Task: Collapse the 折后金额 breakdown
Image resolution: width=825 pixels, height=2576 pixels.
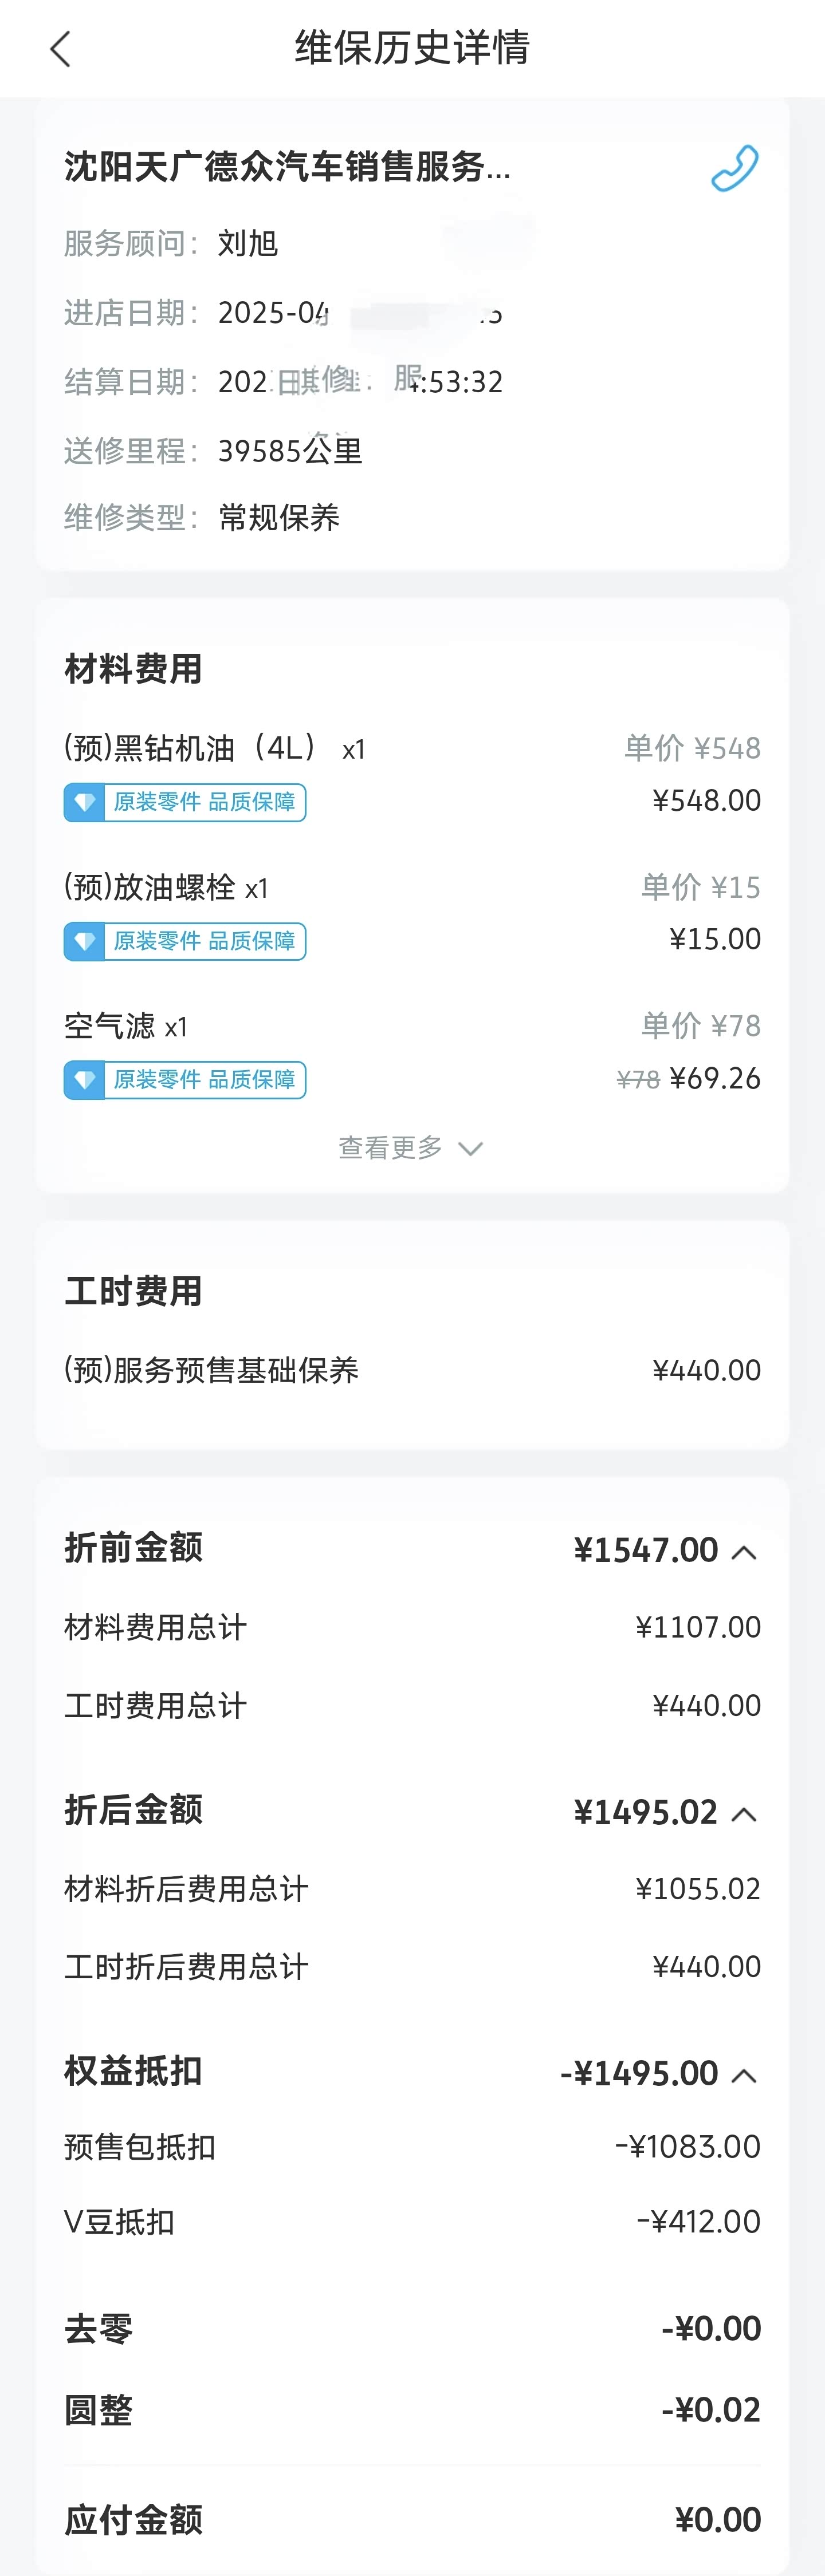Action: click(743, 1814)
